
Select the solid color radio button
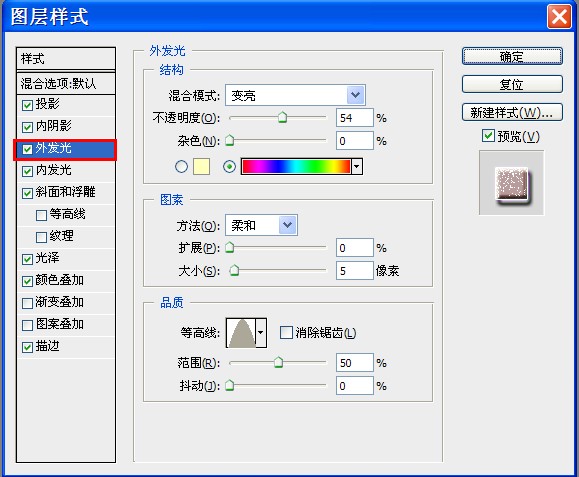tap(181, 167)
